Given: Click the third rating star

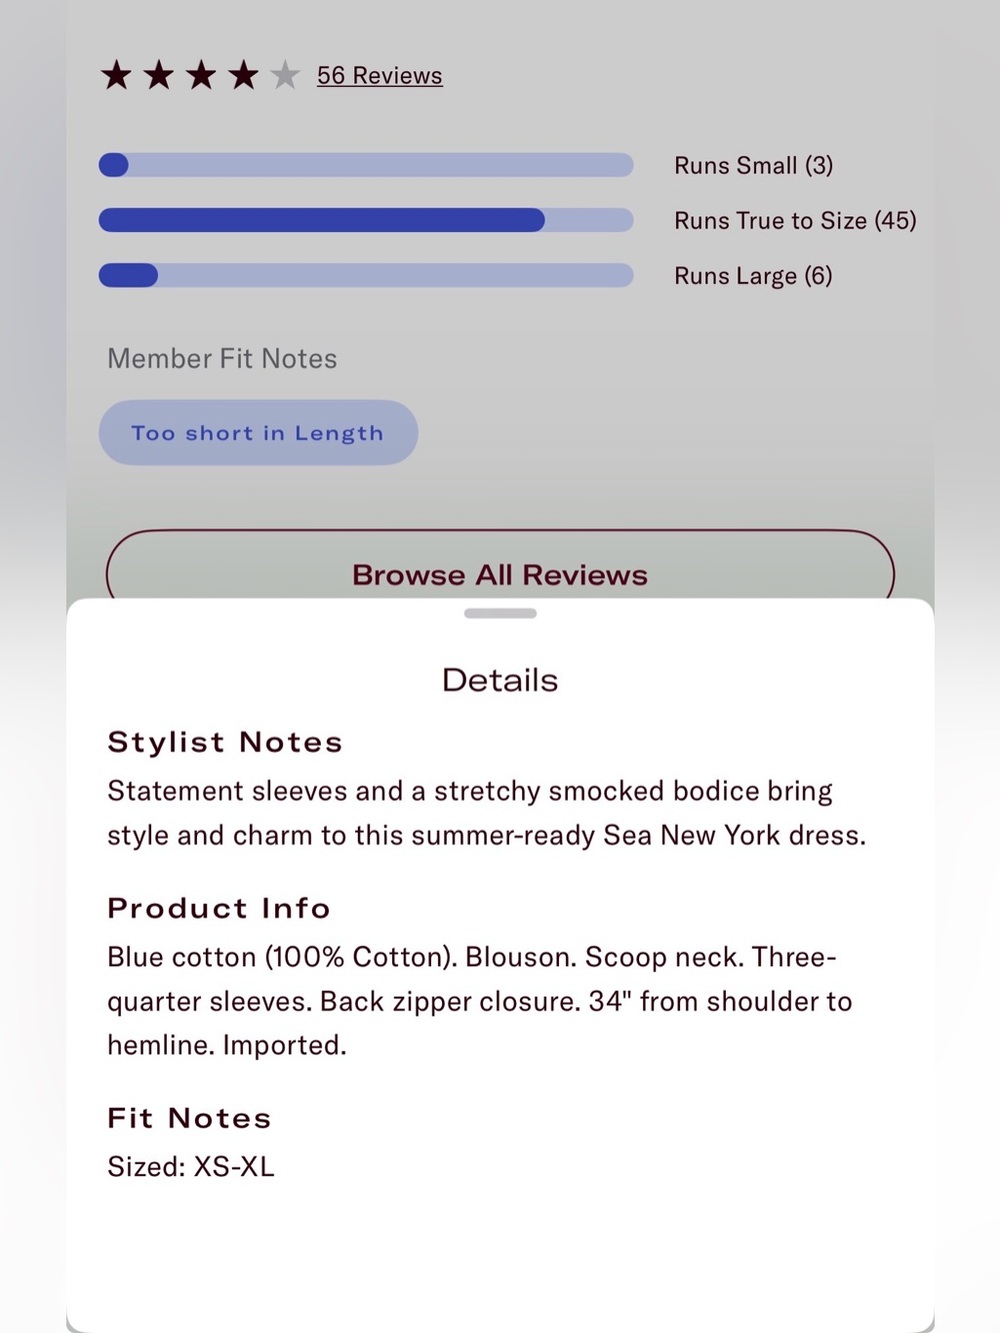Looking at the screenshot, I should [201, 75].
